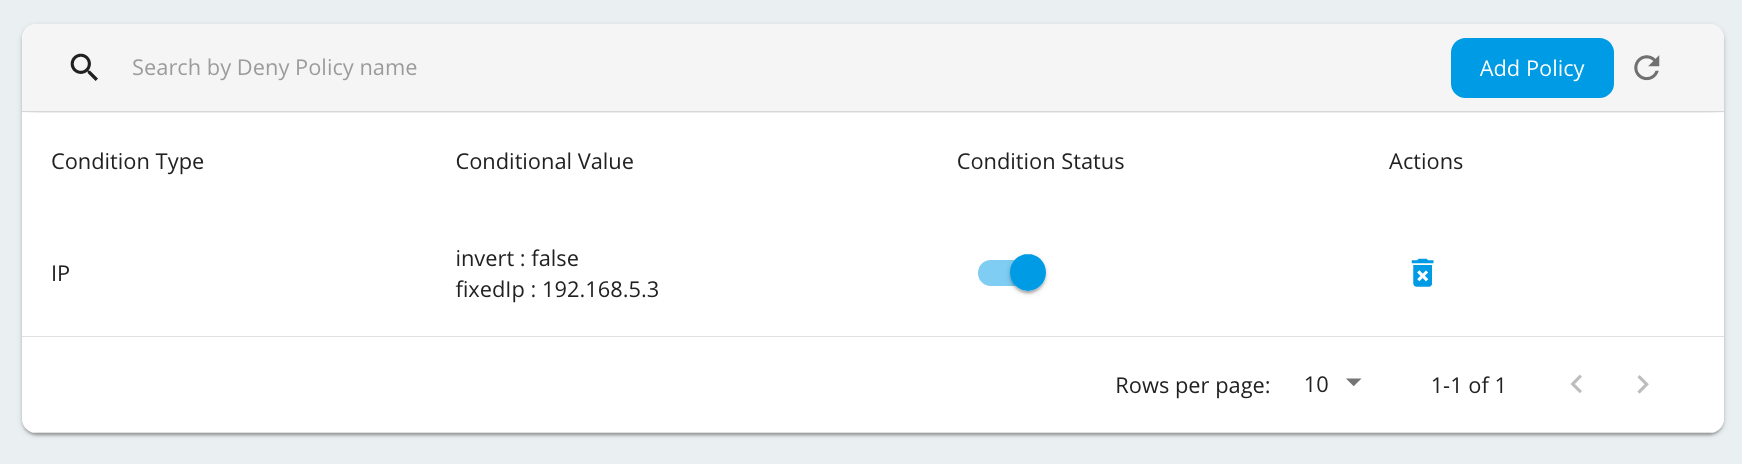The height and width of the screenshot is (464, 1742).
Task: Click the Condition Status column header
Action: (1040, 162)
